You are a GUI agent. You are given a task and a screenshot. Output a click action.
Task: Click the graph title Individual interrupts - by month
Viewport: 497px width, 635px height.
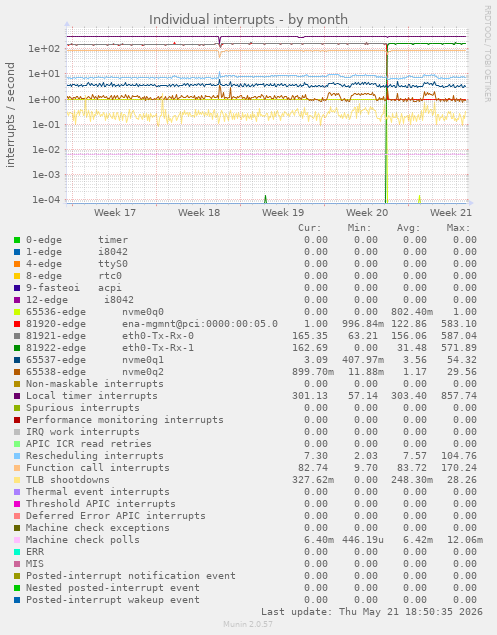[x=248, y=19]
